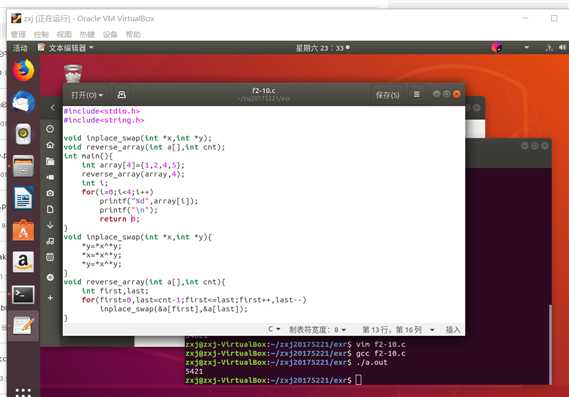Open the 视图 menu in VirtualBox
This screenshot has width=569, height=397.
pos(64,34)
